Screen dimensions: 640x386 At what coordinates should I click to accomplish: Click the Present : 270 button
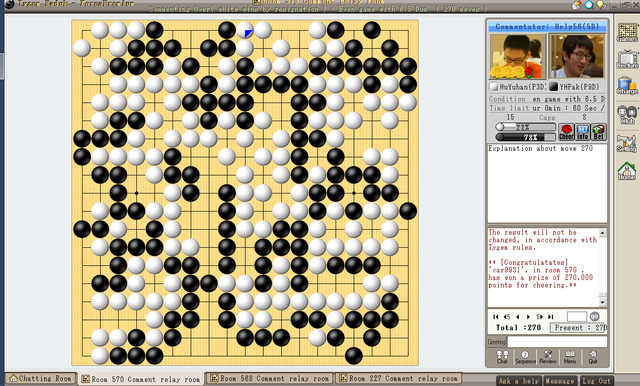point(578,328)
